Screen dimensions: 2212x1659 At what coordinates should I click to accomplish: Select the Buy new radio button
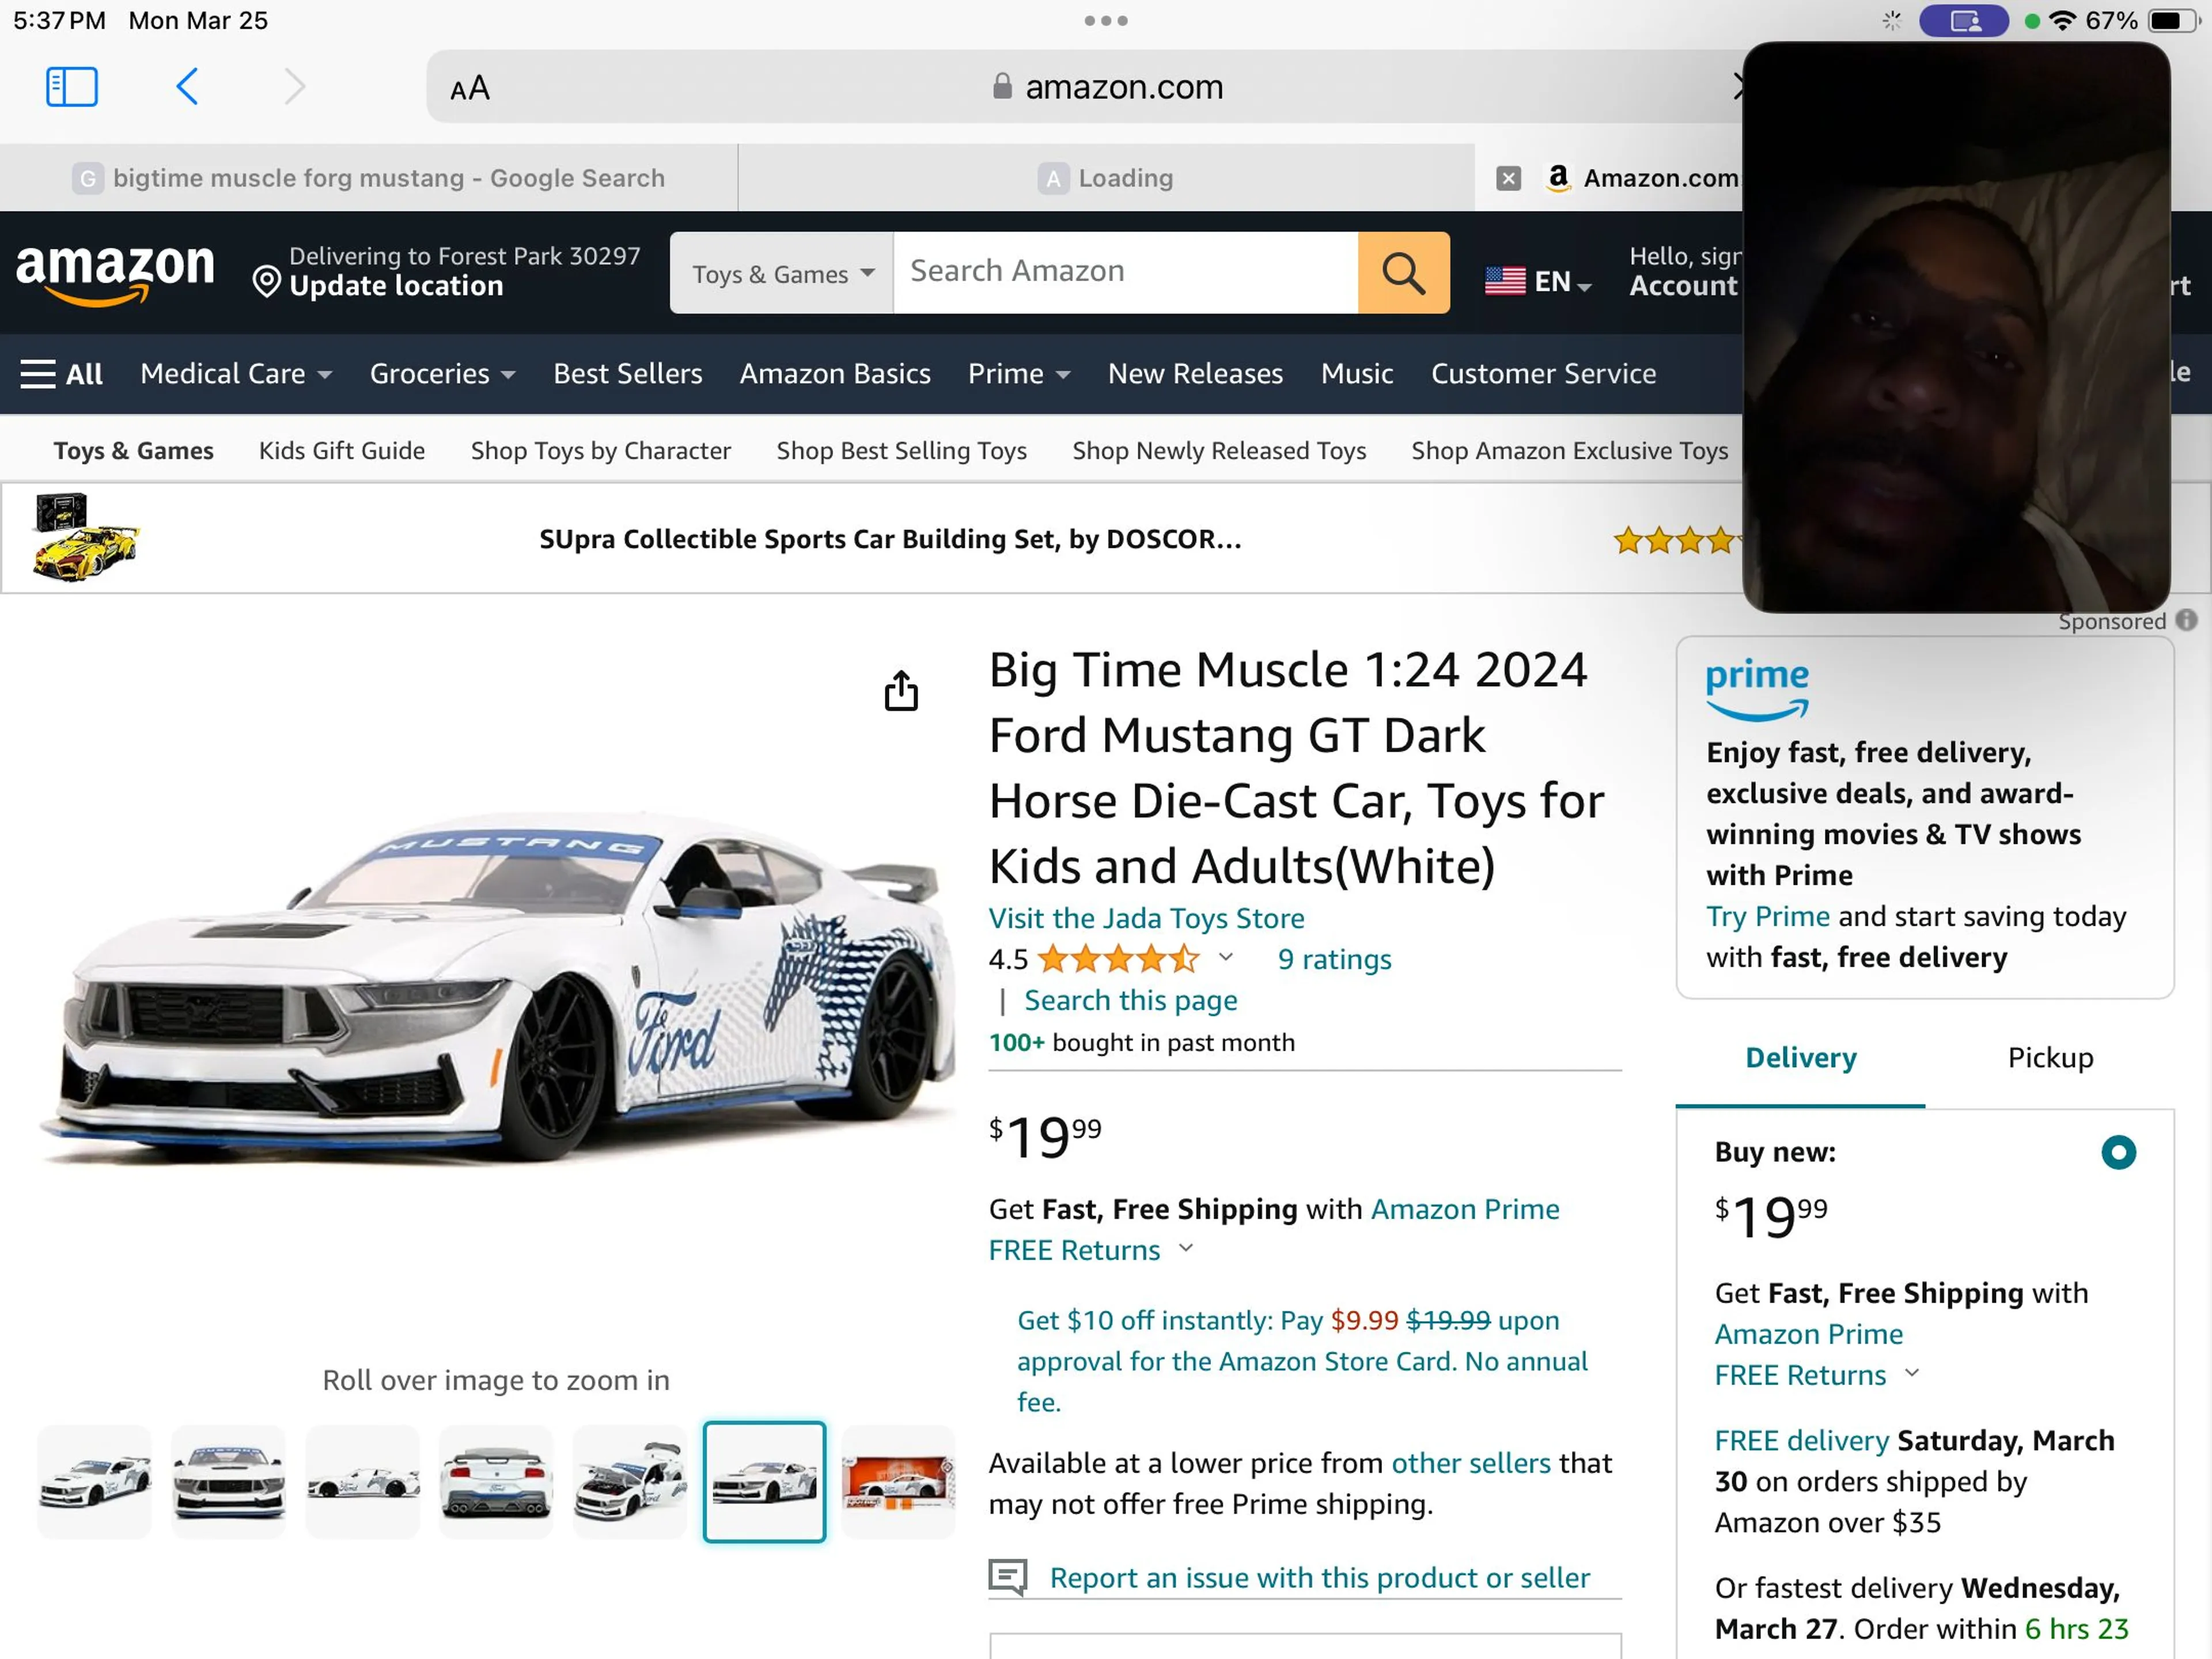point(2118,1152)
